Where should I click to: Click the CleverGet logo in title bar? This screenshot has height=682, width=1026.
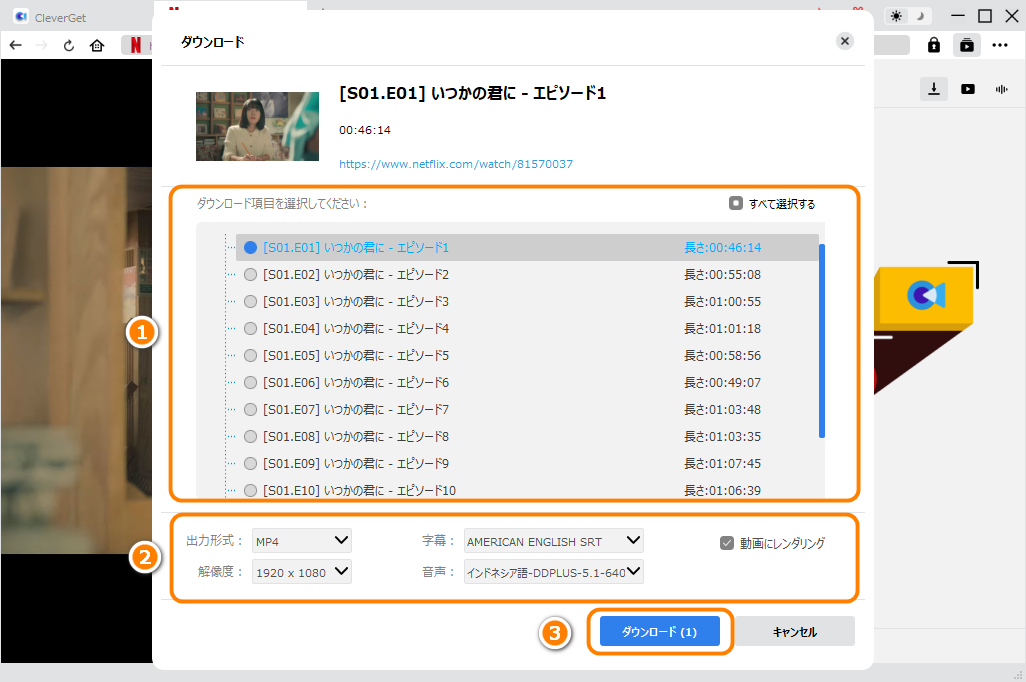pos(21,16)
